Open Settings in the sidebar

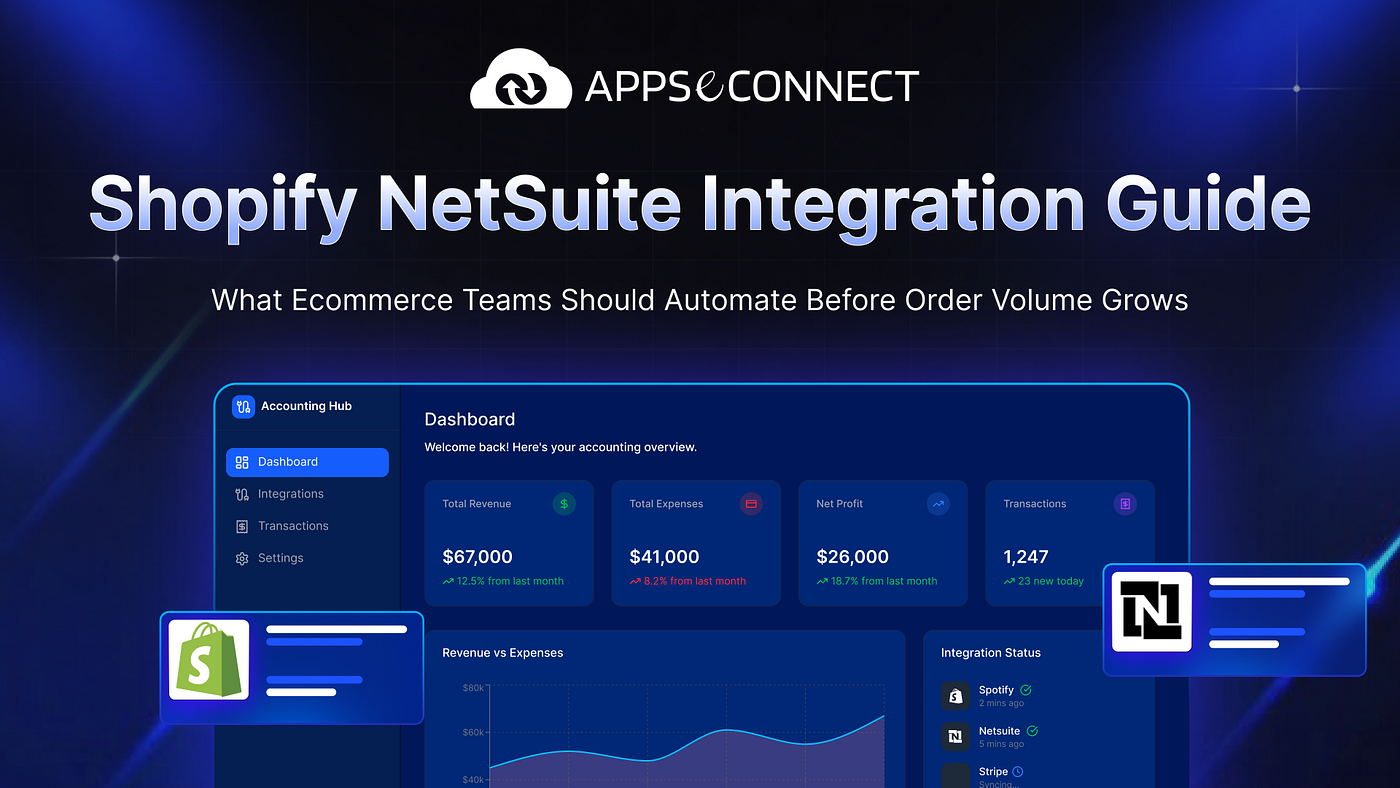(280, 558)
